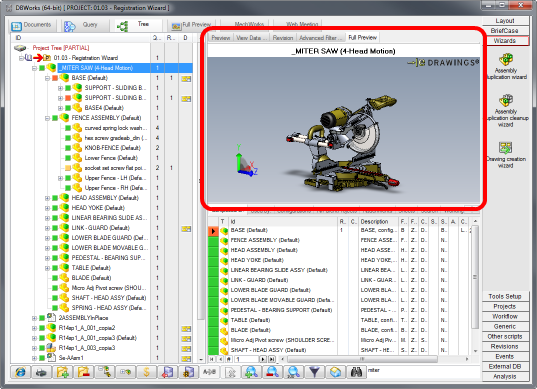
Task: Open the Assembly duplication wizard
Action: pyautogui.click(x=506, y=66)
